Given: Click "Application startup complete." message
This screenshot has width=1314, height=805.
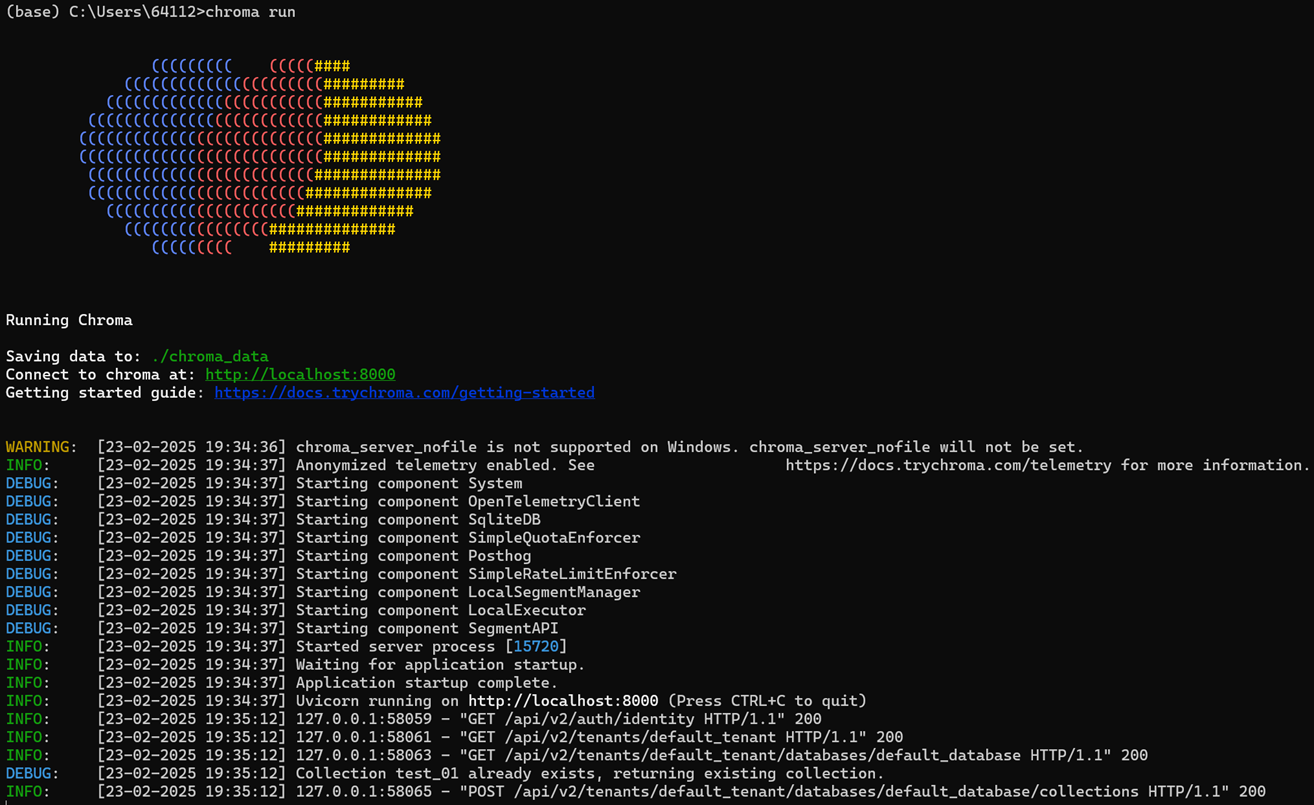Looking at the screenshot, I should 427,683.
